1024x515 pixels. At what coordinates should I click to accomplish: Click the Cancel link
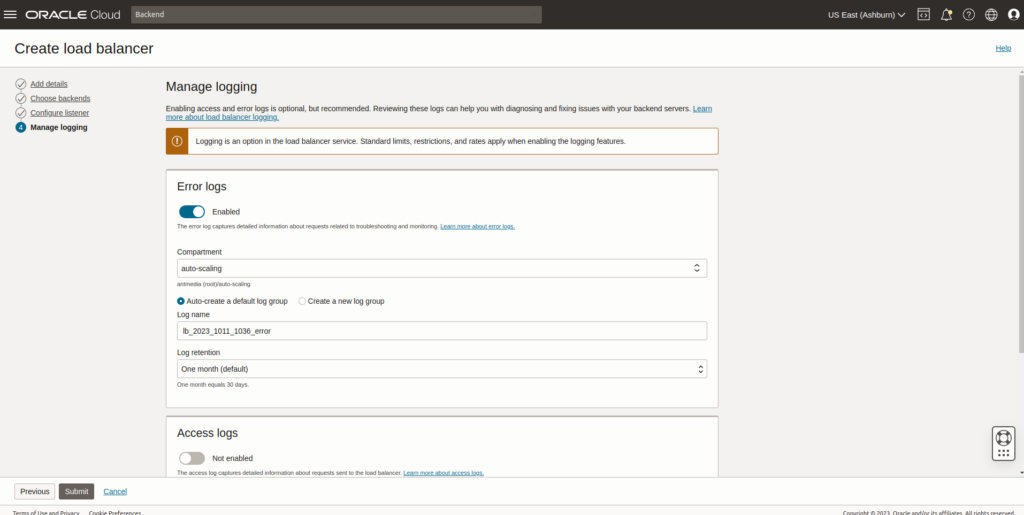[x=115, y=492]
